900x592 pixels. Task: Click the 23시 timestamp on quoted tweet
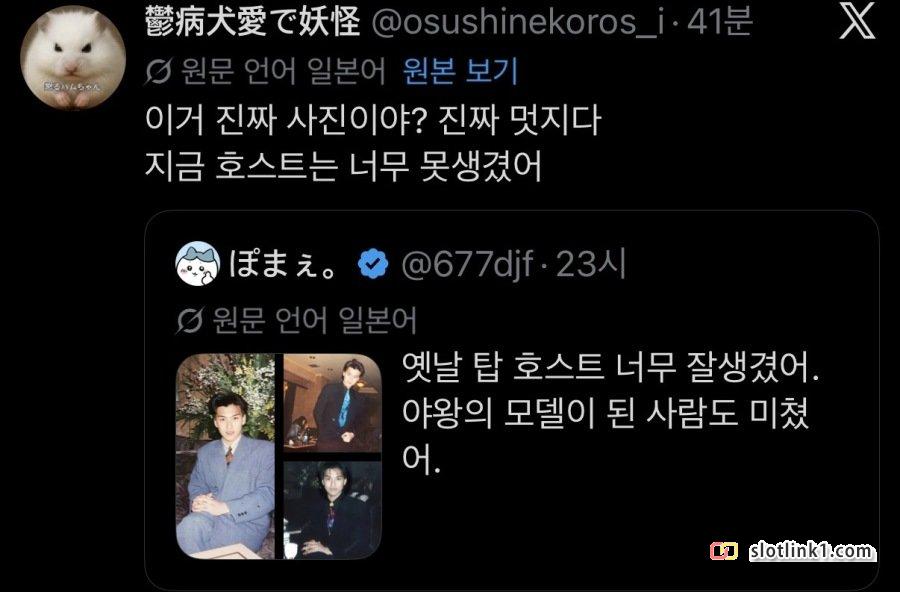tap(591, 264)
